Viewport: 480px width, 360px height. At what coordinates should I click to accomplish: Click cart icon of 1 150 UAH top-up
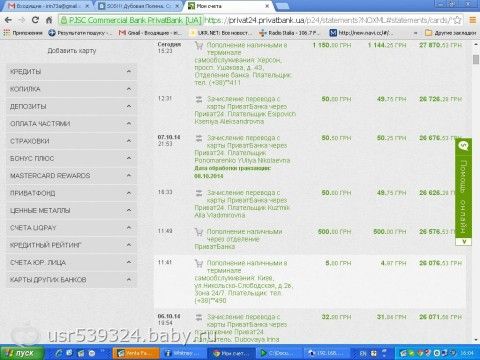[x=199, y=46]
